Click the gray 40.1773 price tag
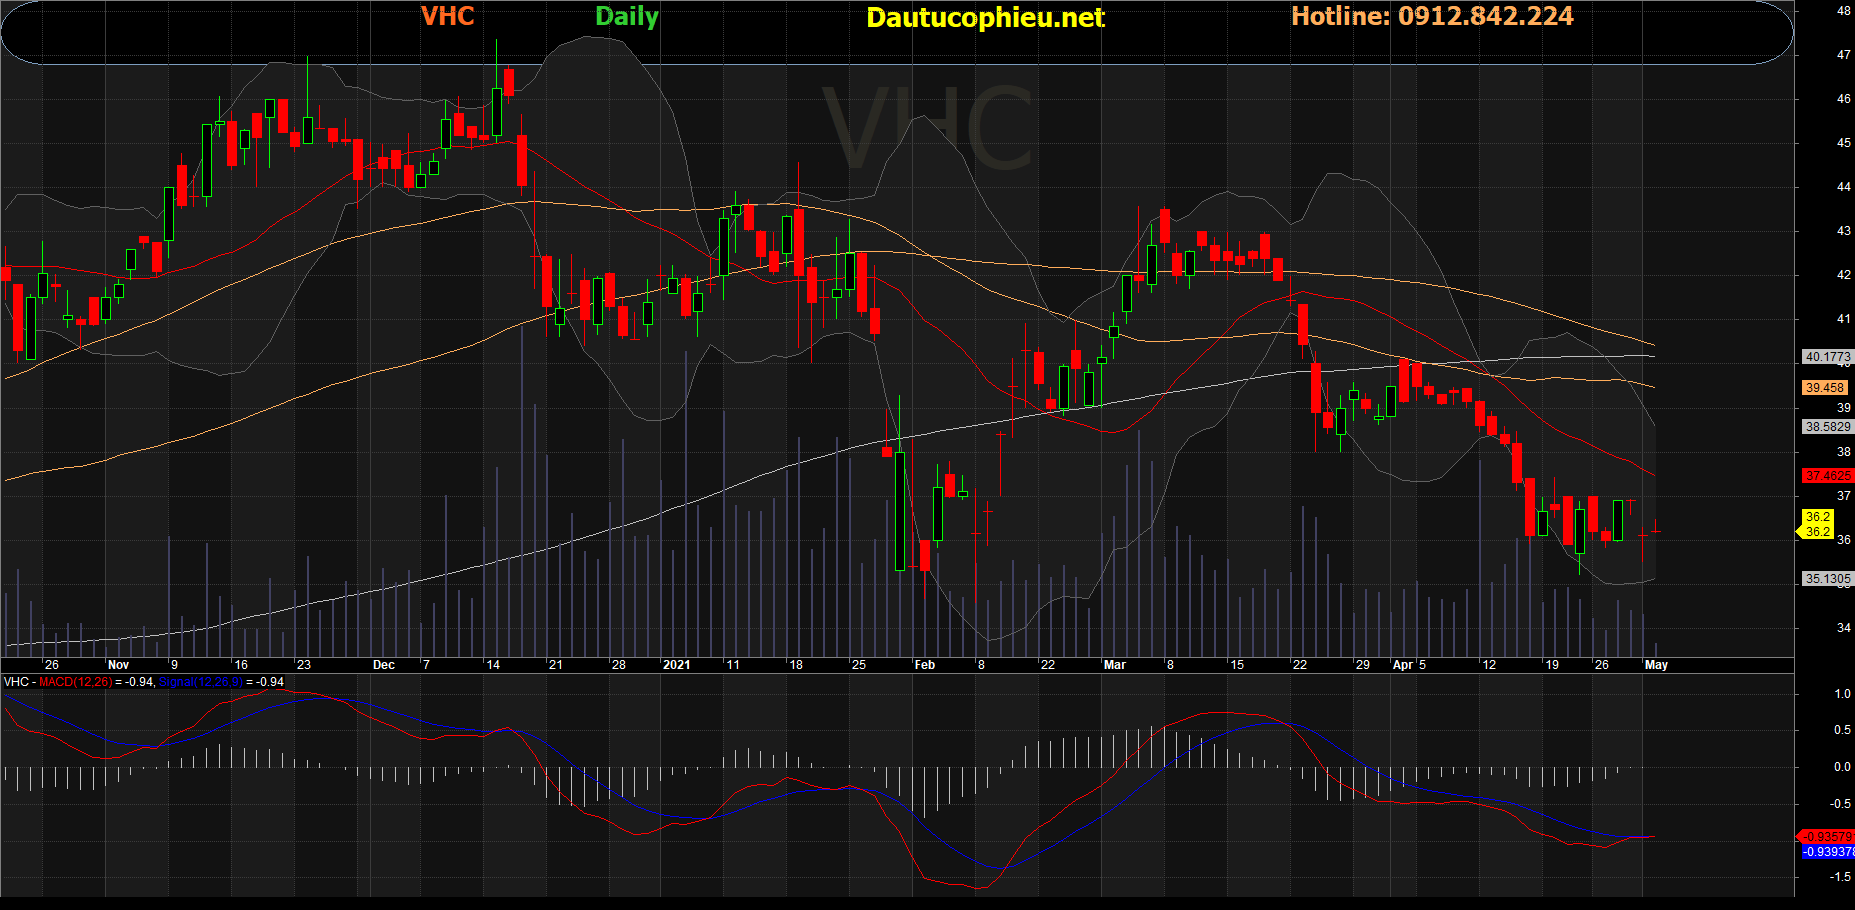This screenshot has height=910, width=1855. (x=1828, y=357)
